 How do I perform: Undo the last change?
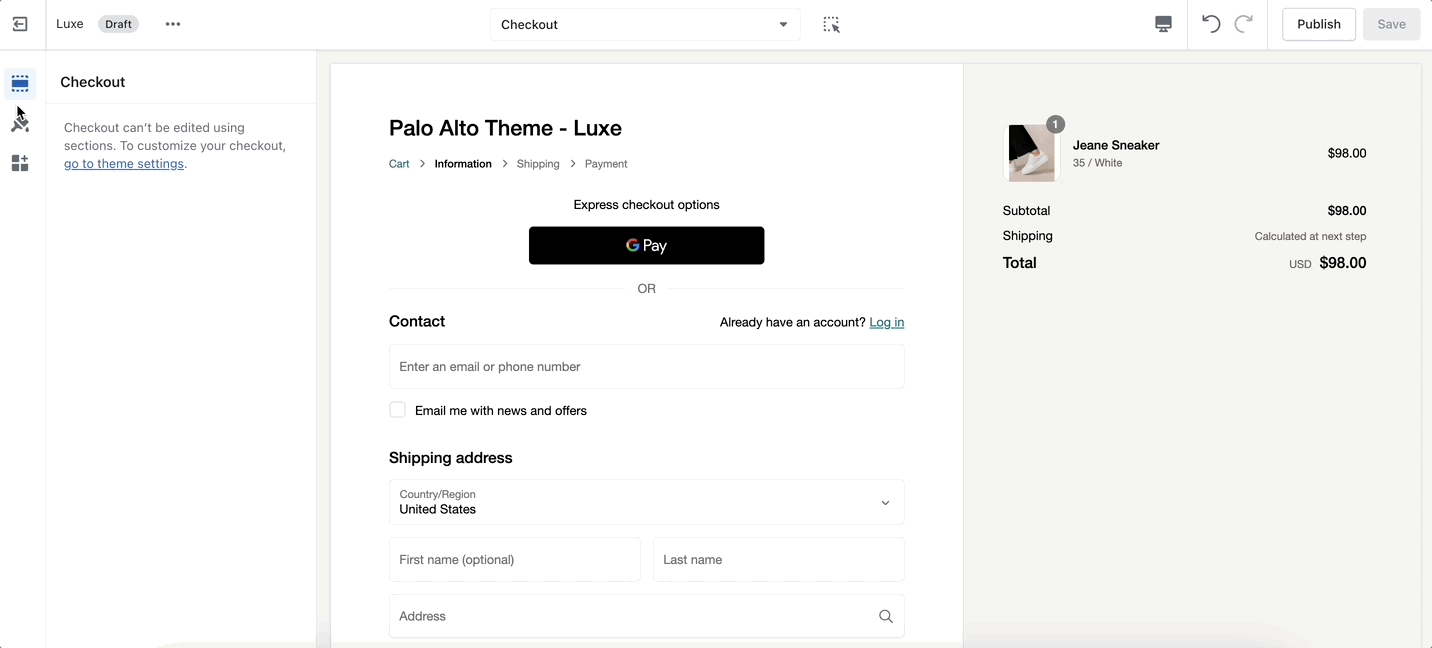[1211, 24]
